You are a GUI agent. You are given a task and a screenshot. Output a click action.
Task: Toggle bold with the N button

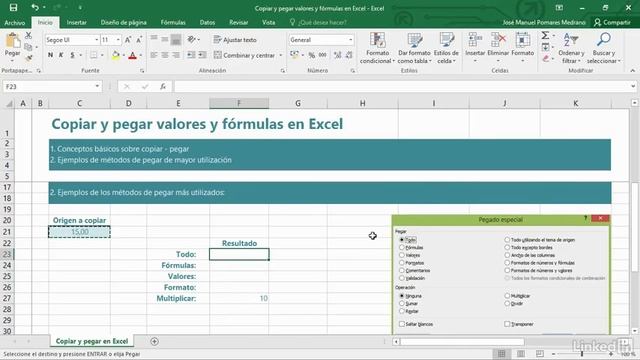50,55
